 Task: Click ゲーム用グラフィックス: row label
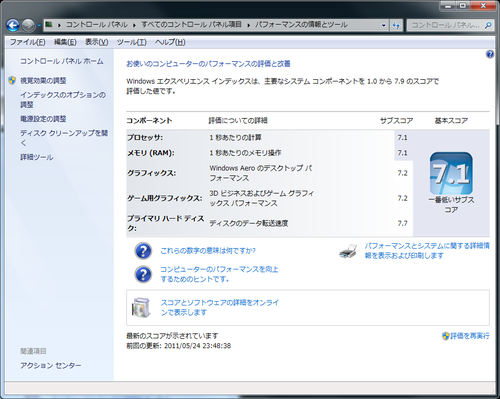(x=165, y=198)
